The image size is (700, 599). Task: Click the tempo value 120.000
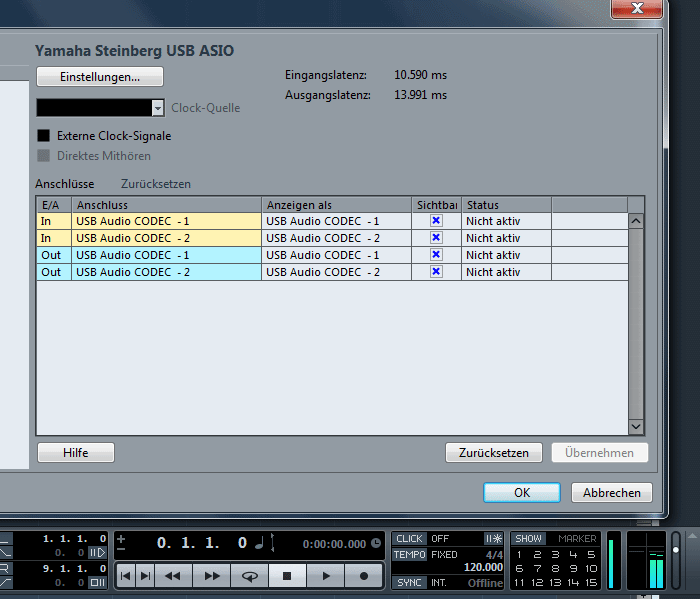coord(483,567)
